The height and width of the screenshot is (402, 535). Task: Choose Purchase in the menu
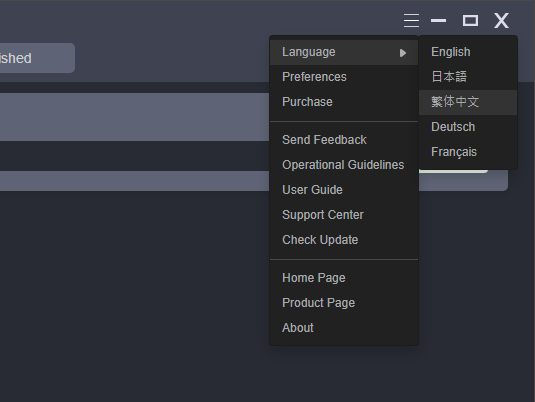pos(344,102)
